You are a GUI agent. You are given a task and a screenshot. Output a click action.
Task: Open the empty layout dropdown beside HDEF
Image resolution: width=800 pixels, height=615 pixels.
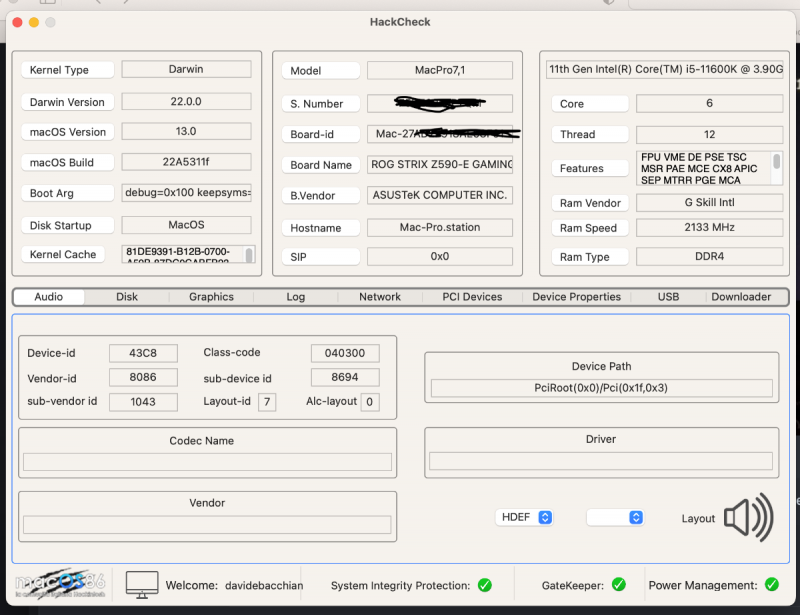614,517
